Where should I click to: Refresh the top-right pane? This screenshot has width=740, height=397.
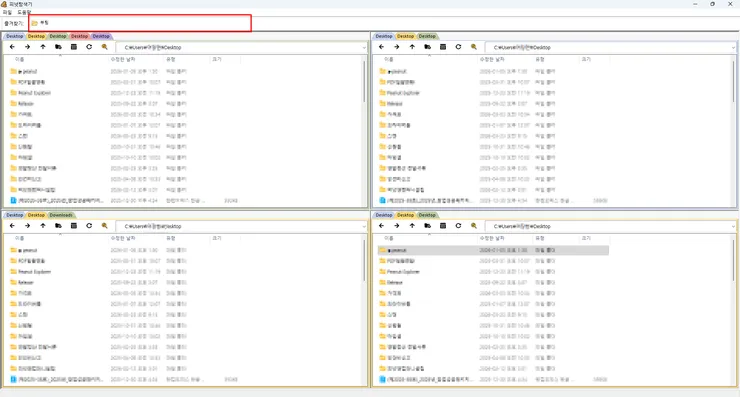[458, 47]
